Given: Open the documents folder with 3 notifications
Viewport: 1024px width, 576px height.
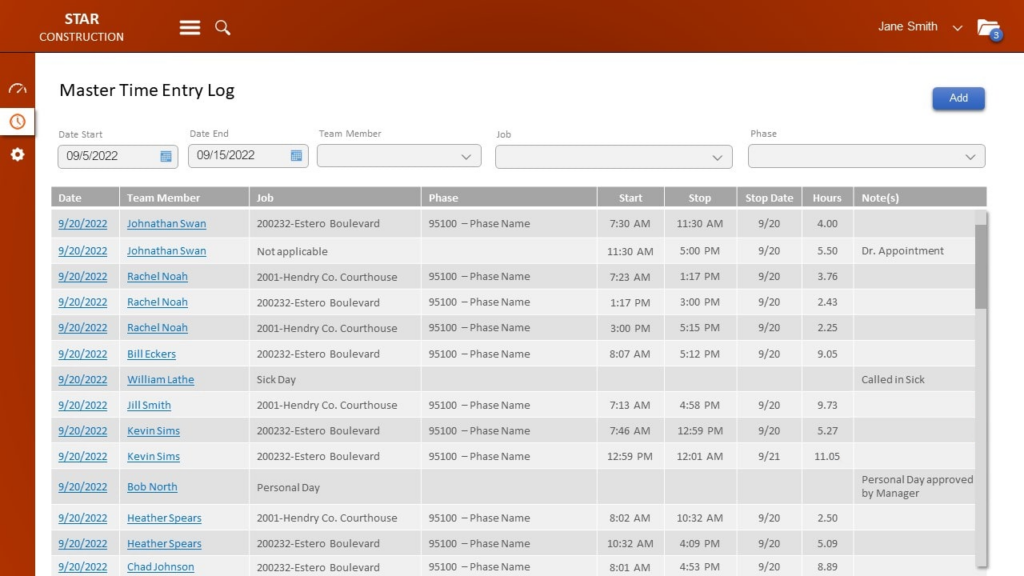Looking at the screenshot, I should point(988,27).
